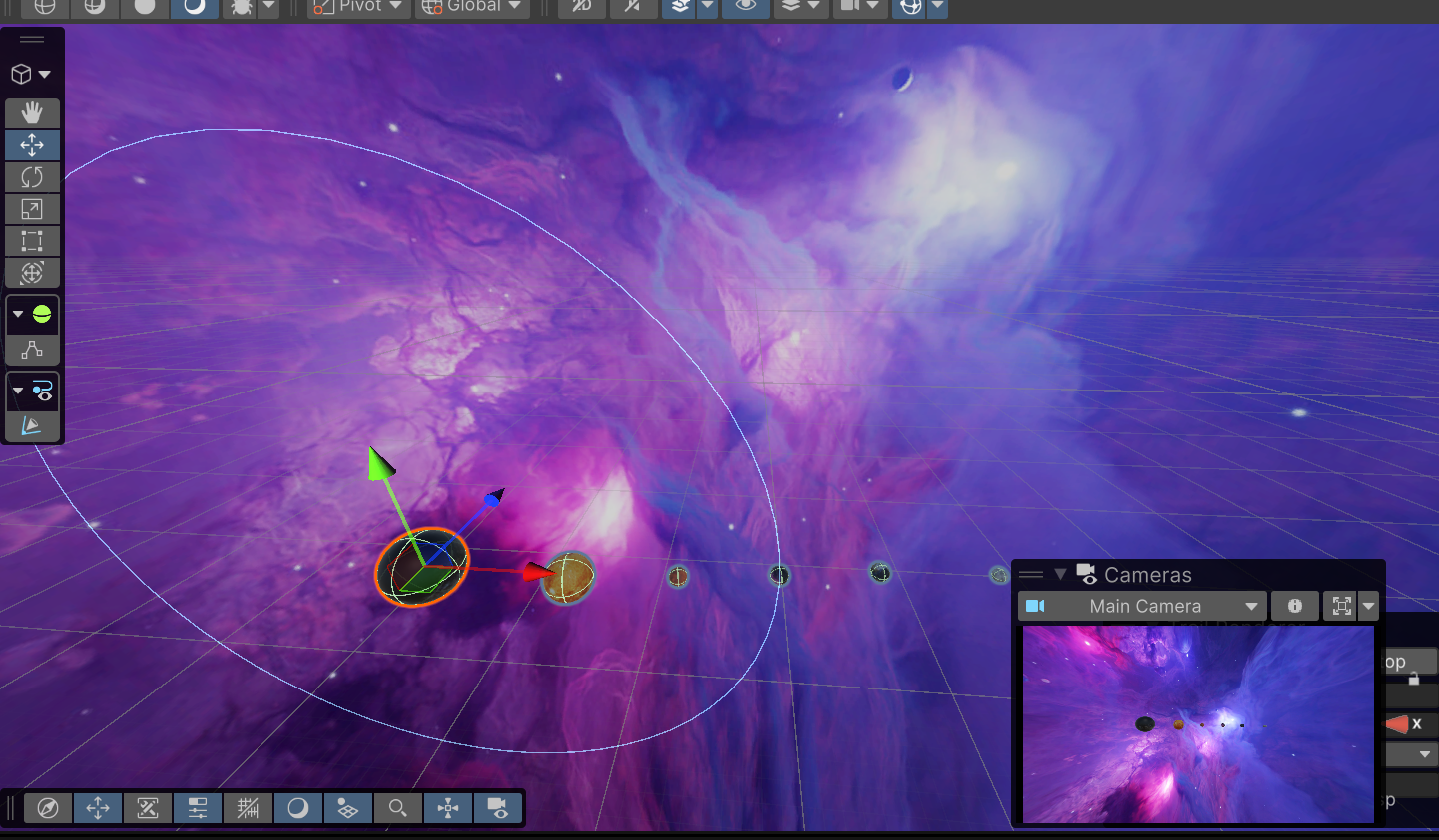Click the magnifier search icon in the bottom toolbar
Screen dimensions: 1439x840
coord(397,808)
